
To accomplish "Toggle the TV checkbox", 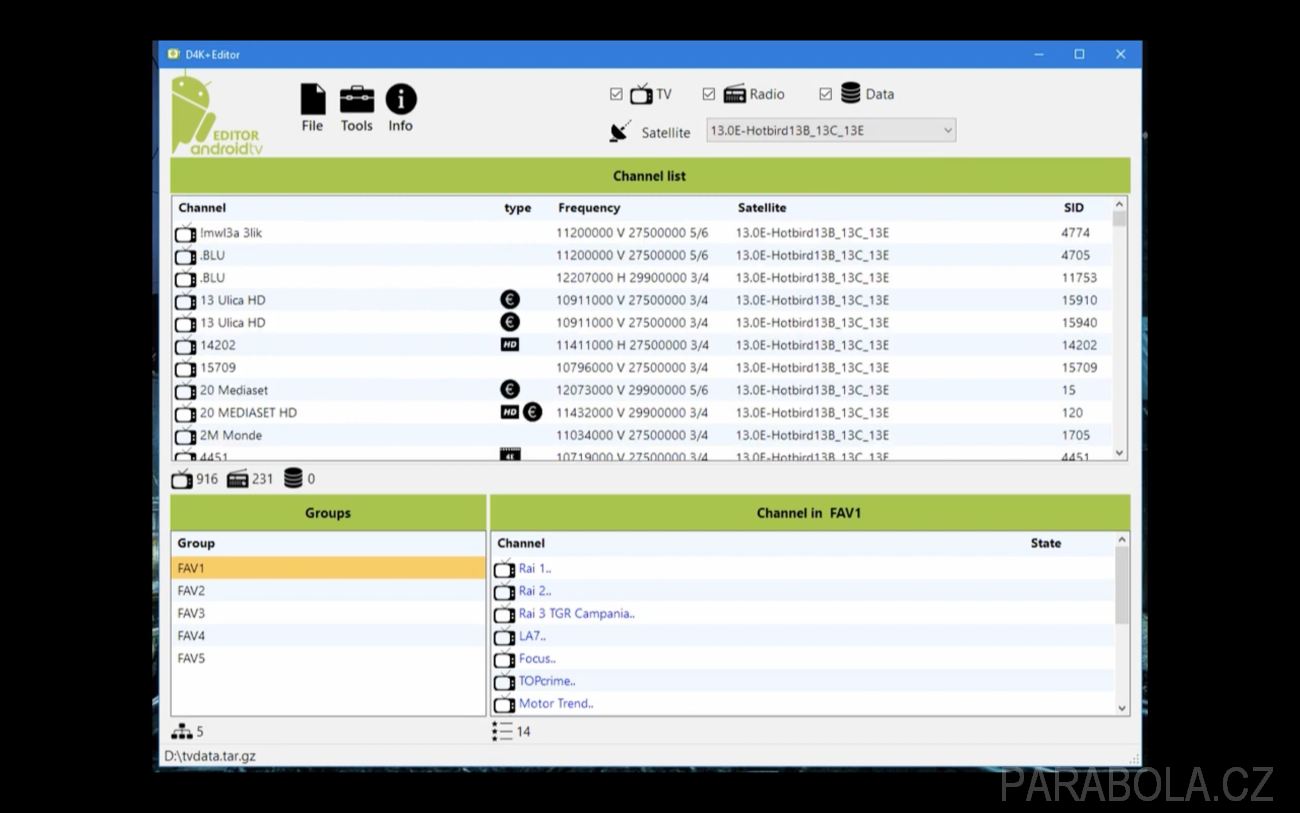I will [616, 94].
